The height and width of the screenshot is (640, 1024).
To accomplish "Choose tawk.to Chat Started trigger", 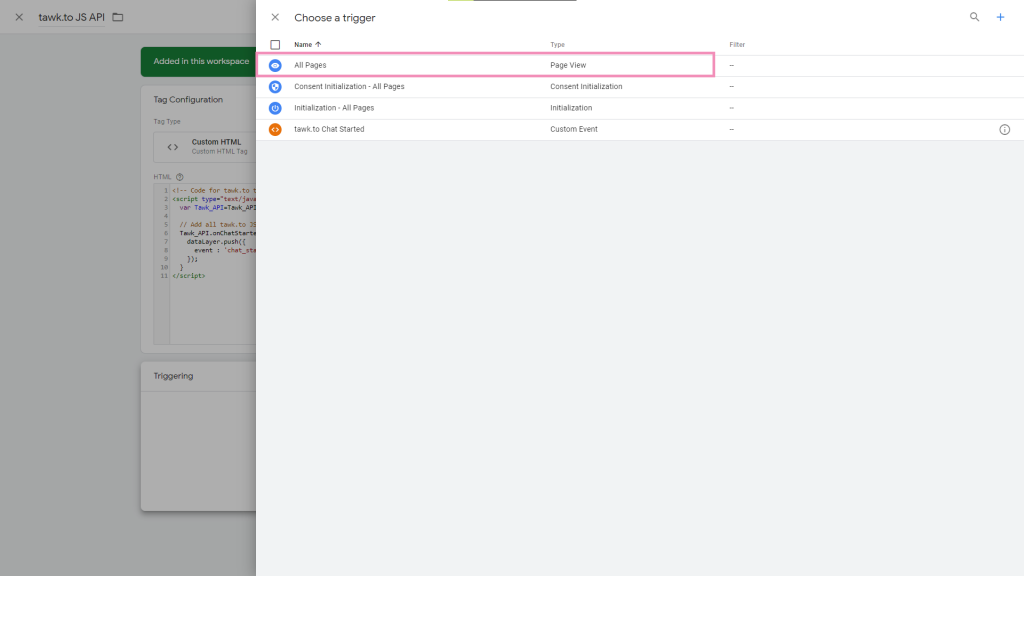I will coord(329,129).
